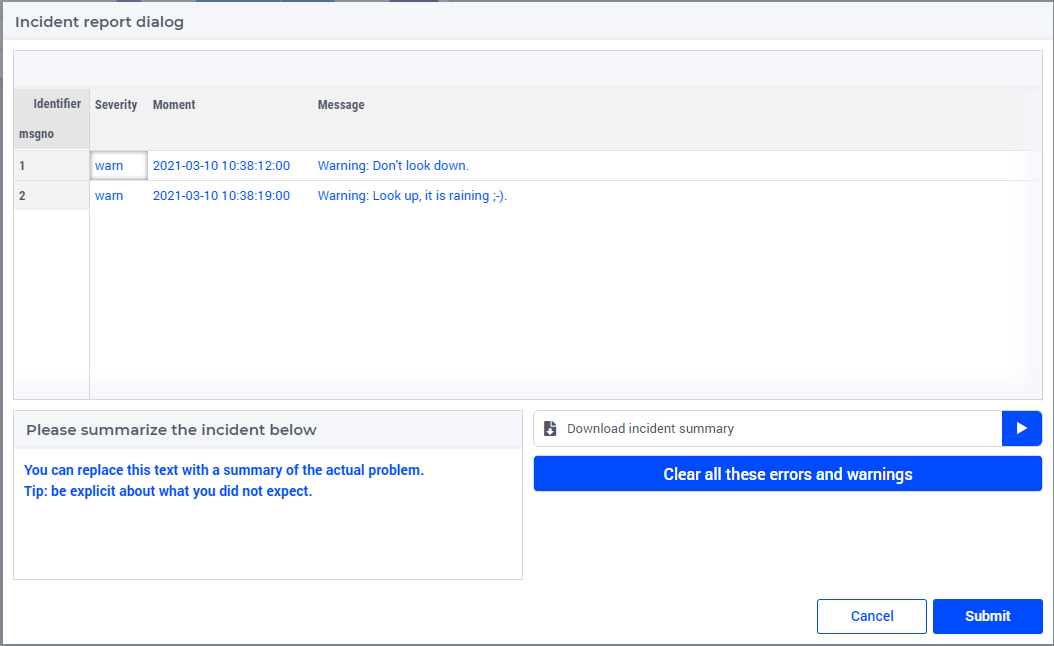Select the warn severity cell in row 1
The height and width of the screenshot is (646, 1054).
click(118, 165)
